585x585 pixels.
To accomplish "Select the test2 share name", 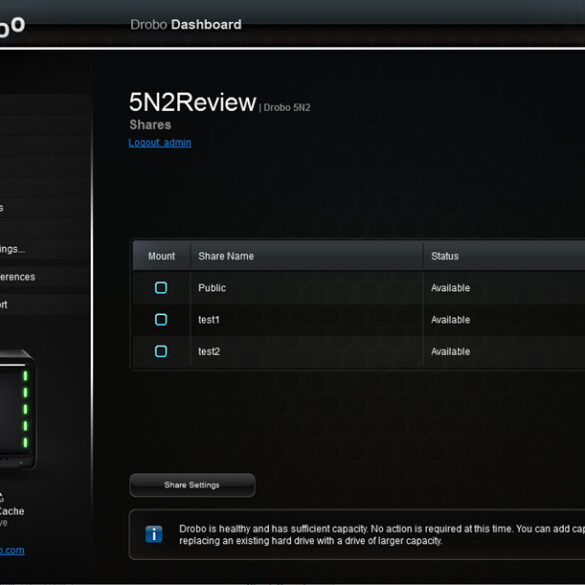I will tap(209, 351).
